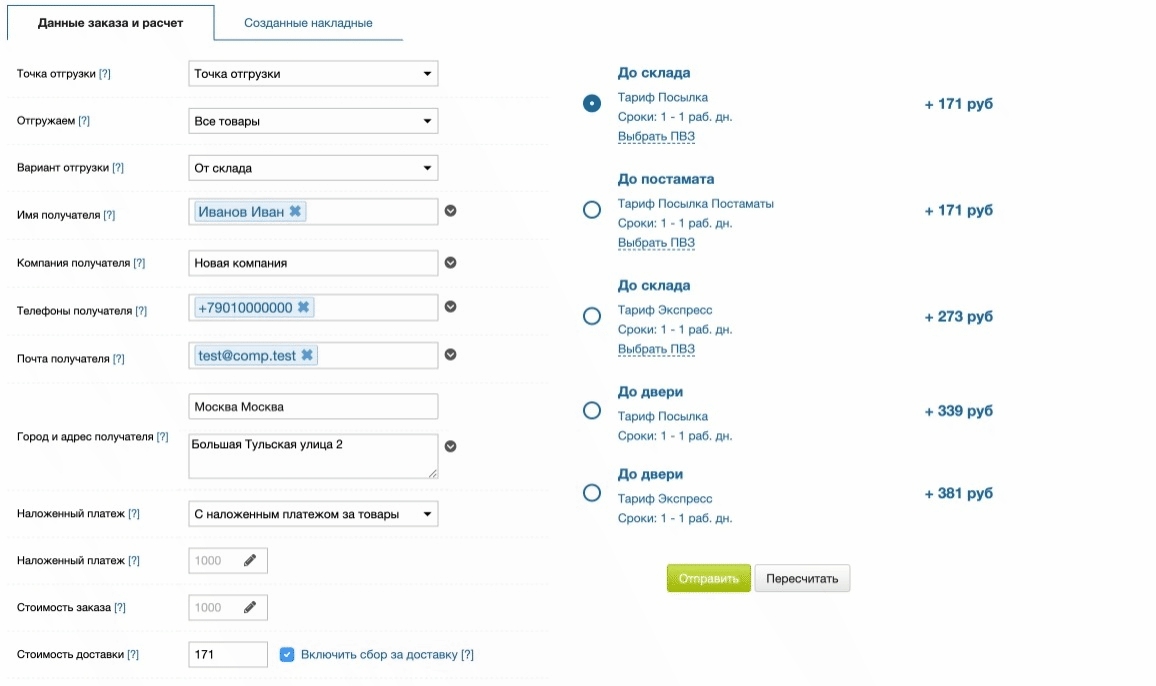Screen dimensions: 1156x686
Task: Open help hint next to Почта получателя
Action: tap(119, 359)
